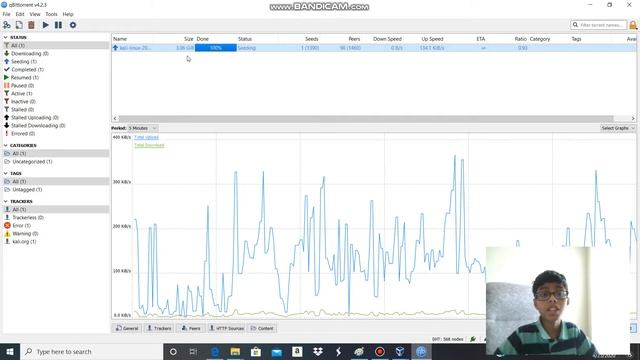Viewport: 640px width, 360px height.
Task: Switch to the Peers tab
Action: coord(191,328)
